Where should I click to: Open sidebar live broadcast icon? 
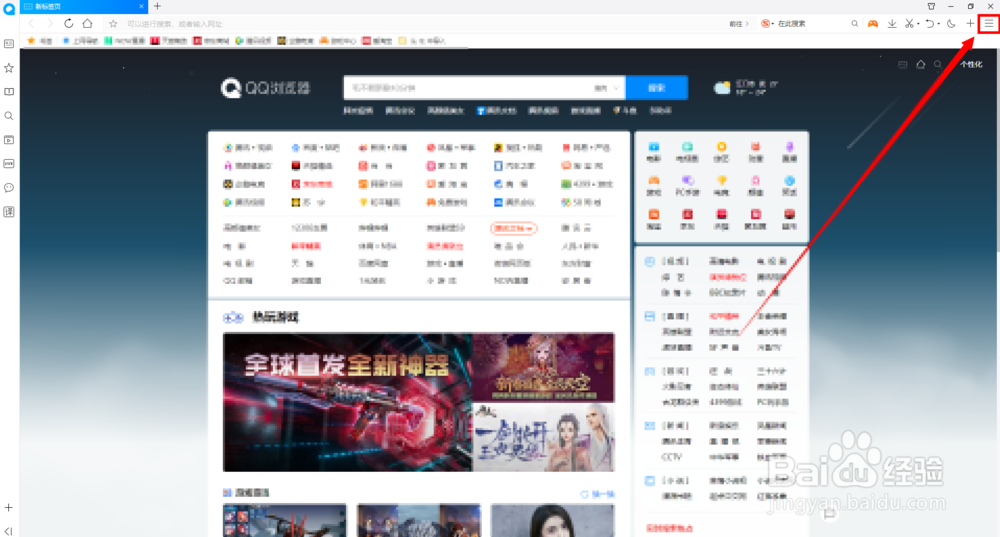9,164
